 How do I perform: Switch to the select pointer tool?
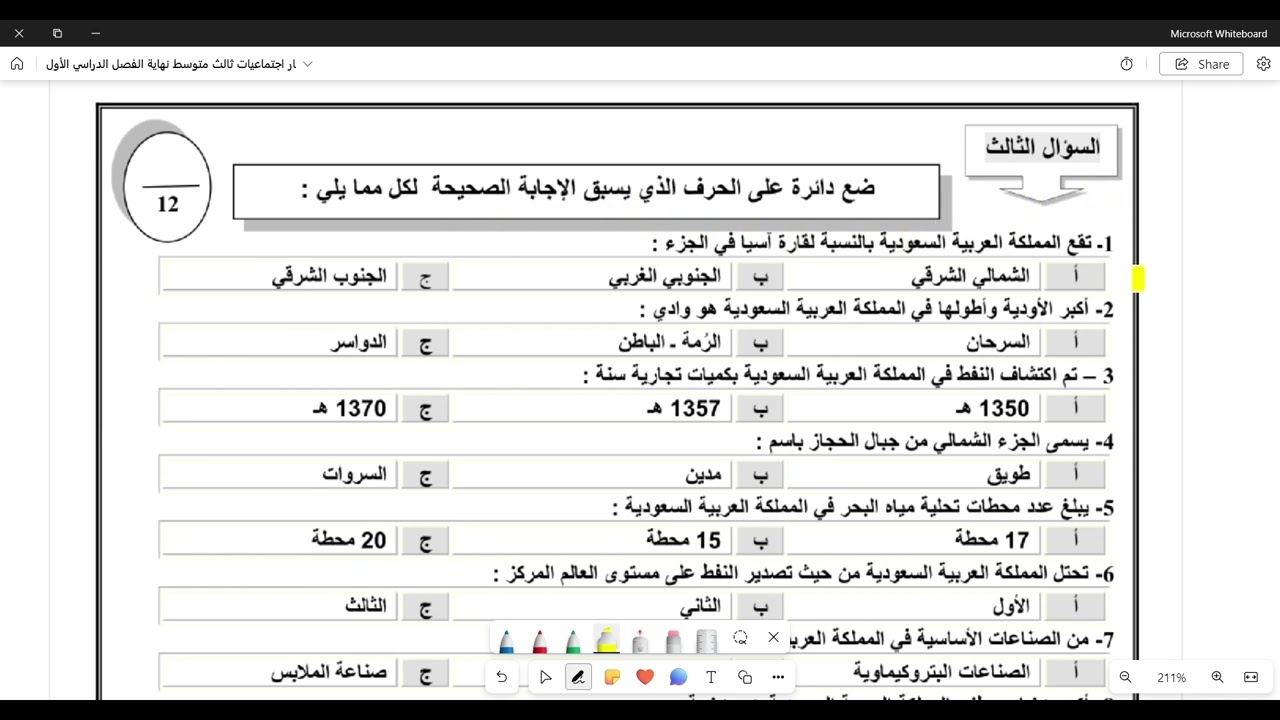click(545, 677)
